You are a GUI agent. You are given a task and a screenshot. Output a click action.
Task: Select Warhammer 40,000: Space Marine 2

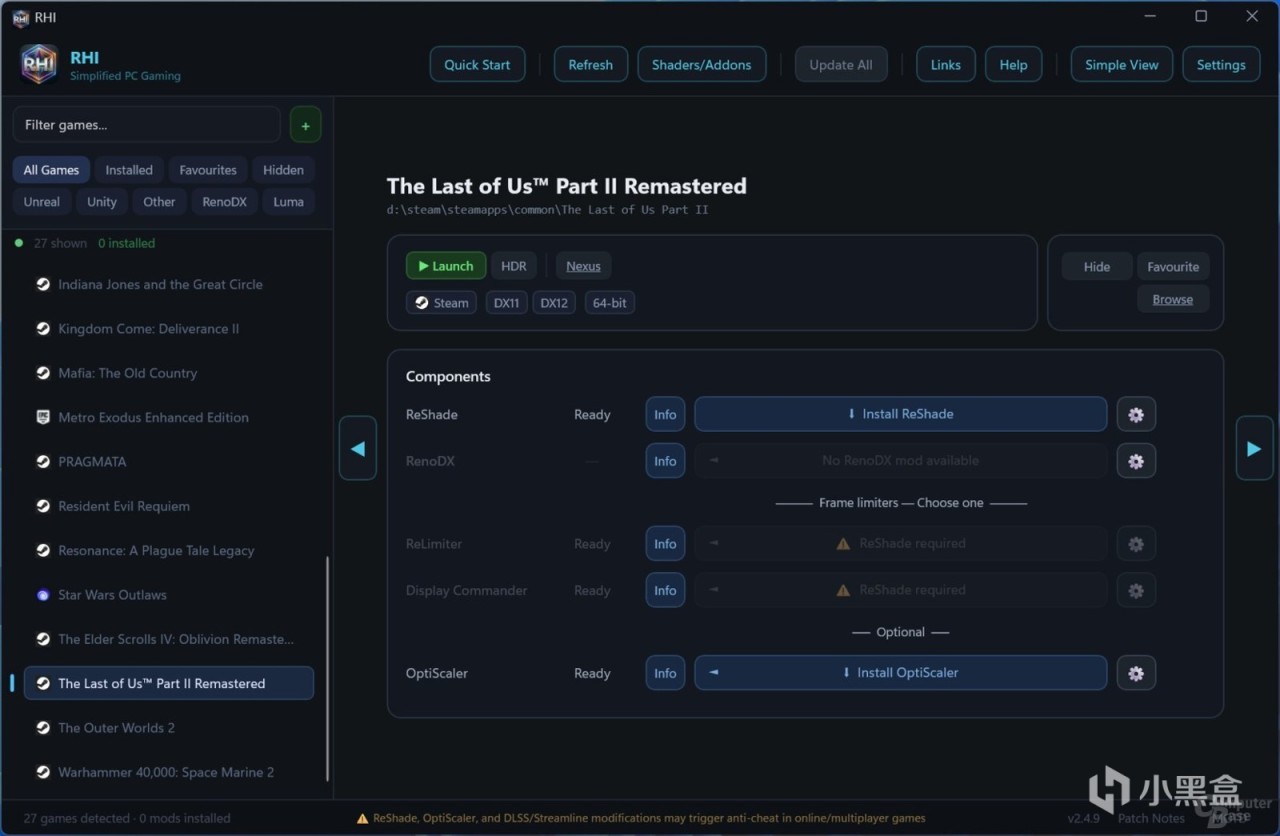(169, 772)
